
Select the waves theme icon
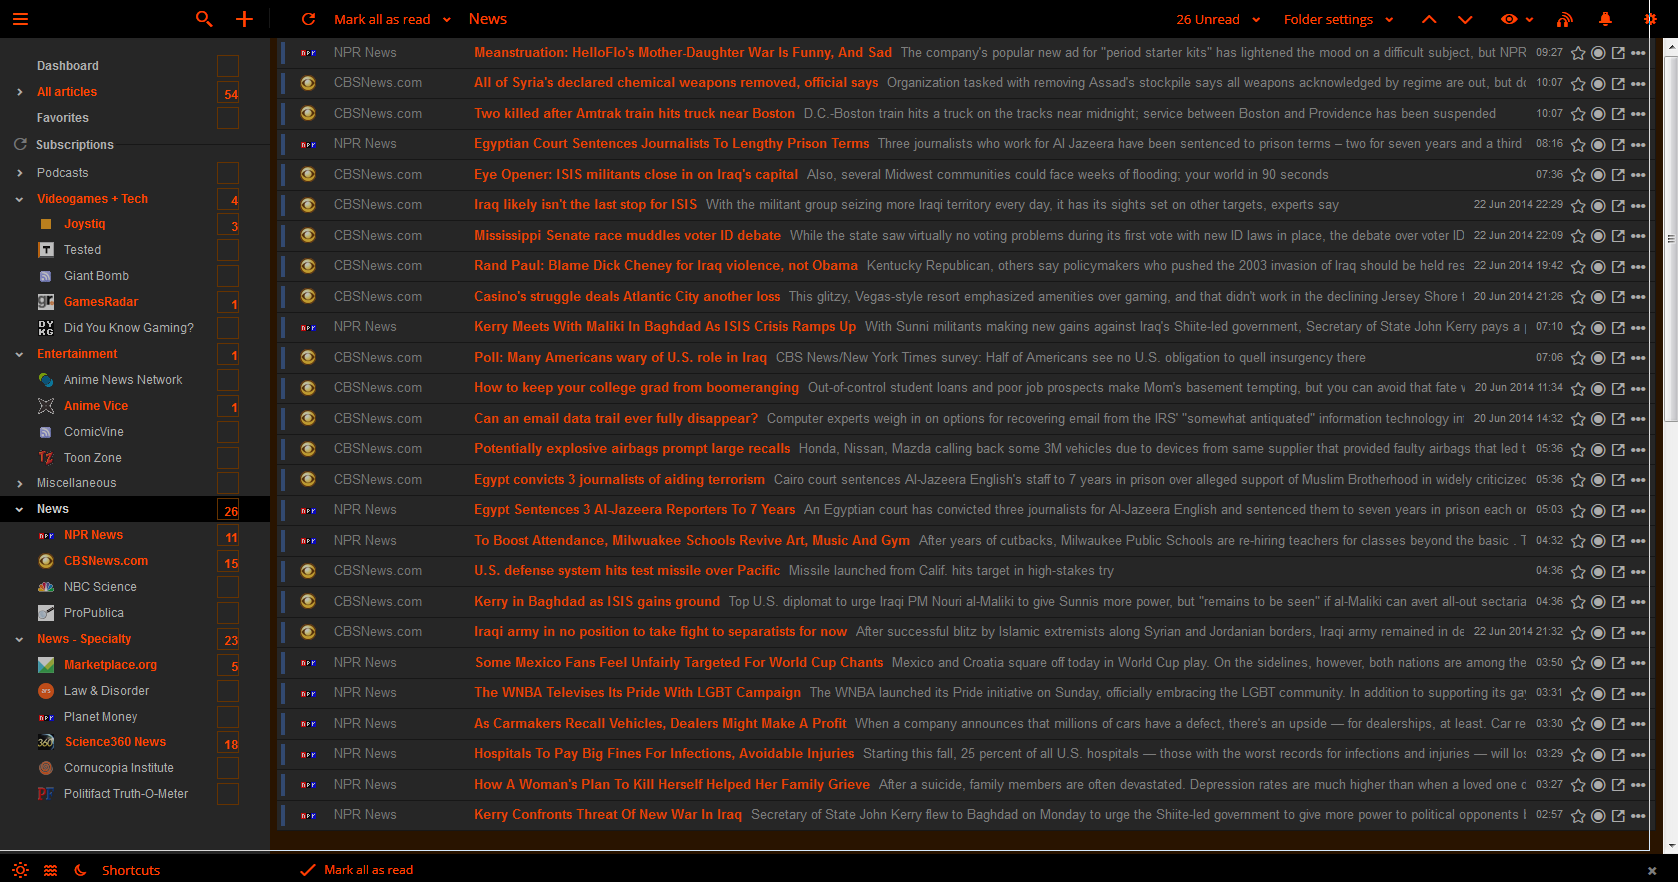51,870
